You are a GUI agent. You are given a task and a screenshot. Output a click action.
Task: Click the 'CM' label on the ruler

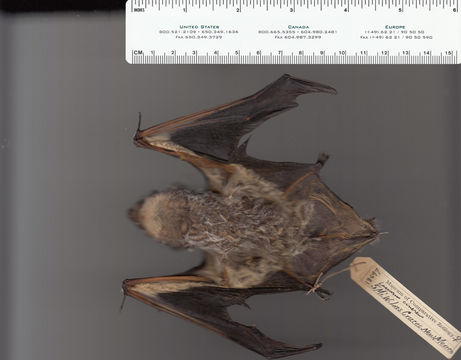coord(138,53)
